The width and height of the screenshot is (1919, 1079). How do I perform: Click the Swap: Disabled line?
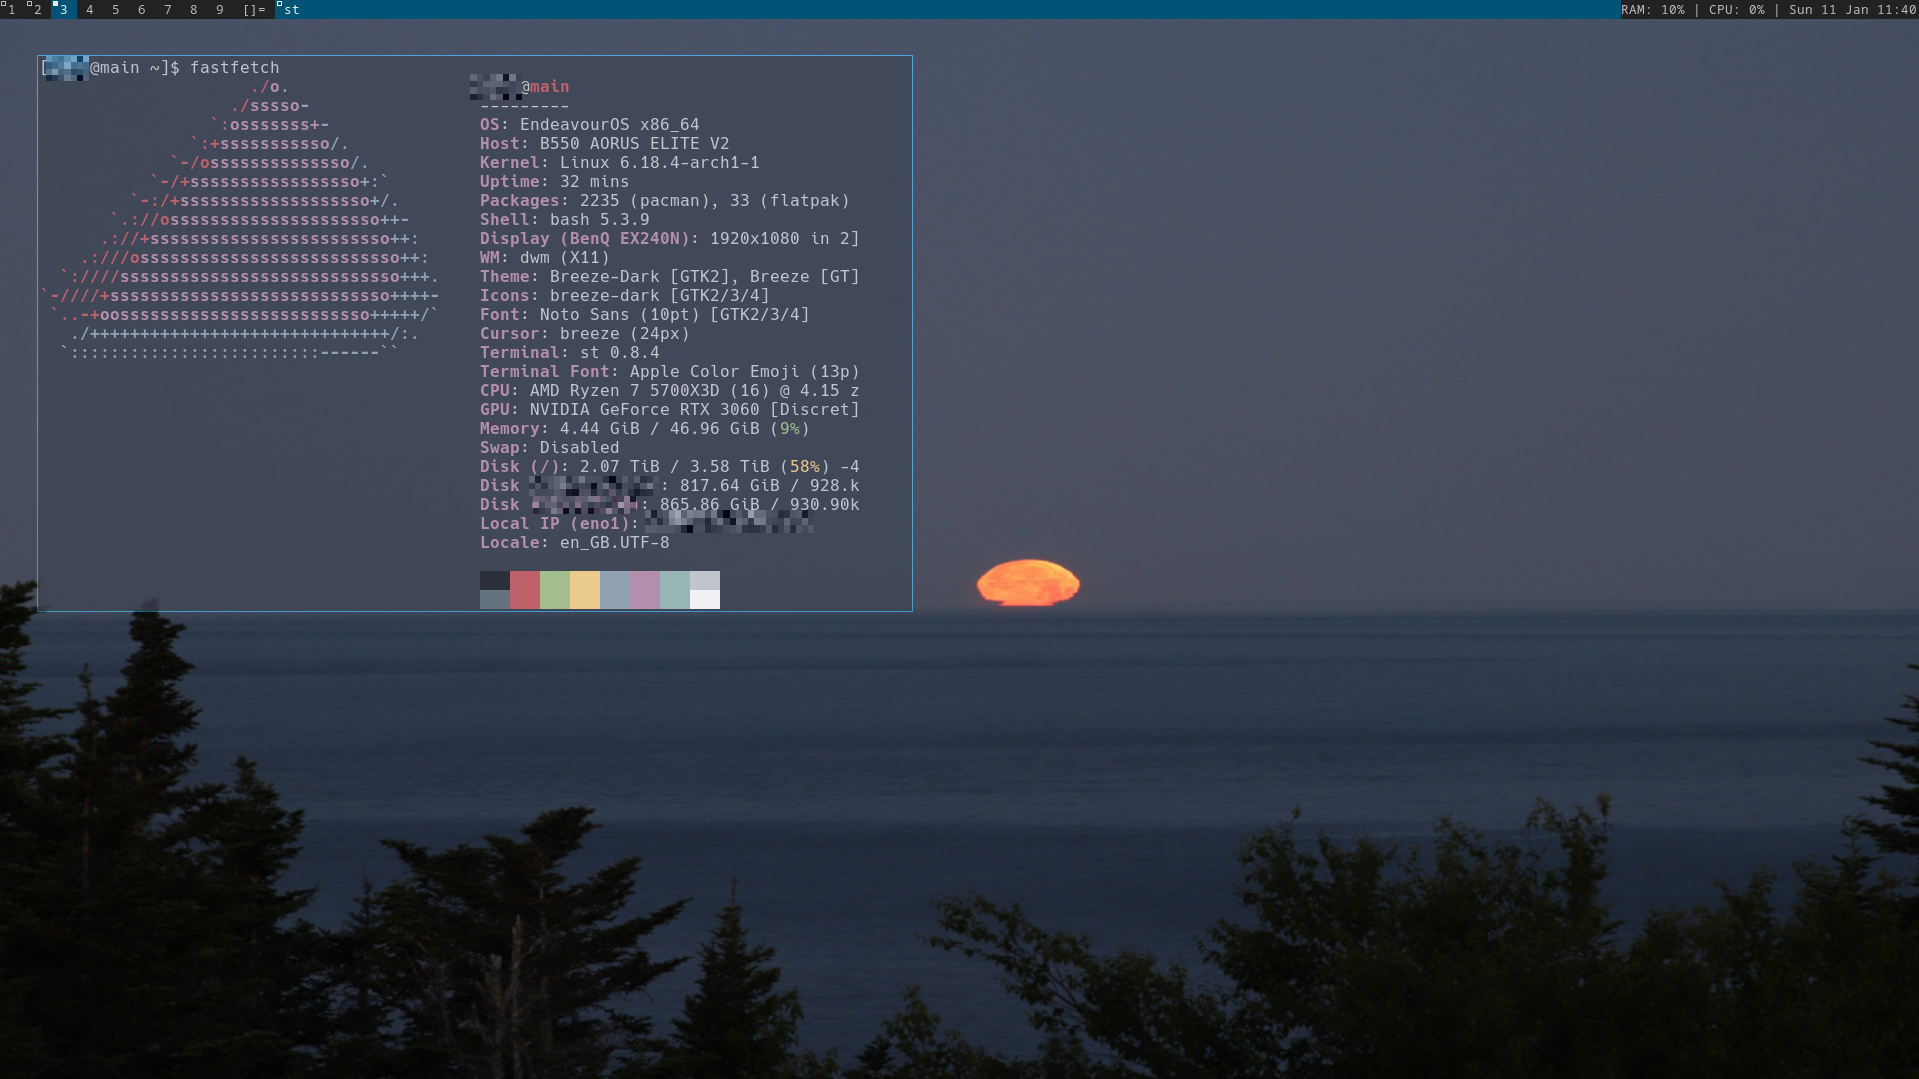click(x=550, y=447)
